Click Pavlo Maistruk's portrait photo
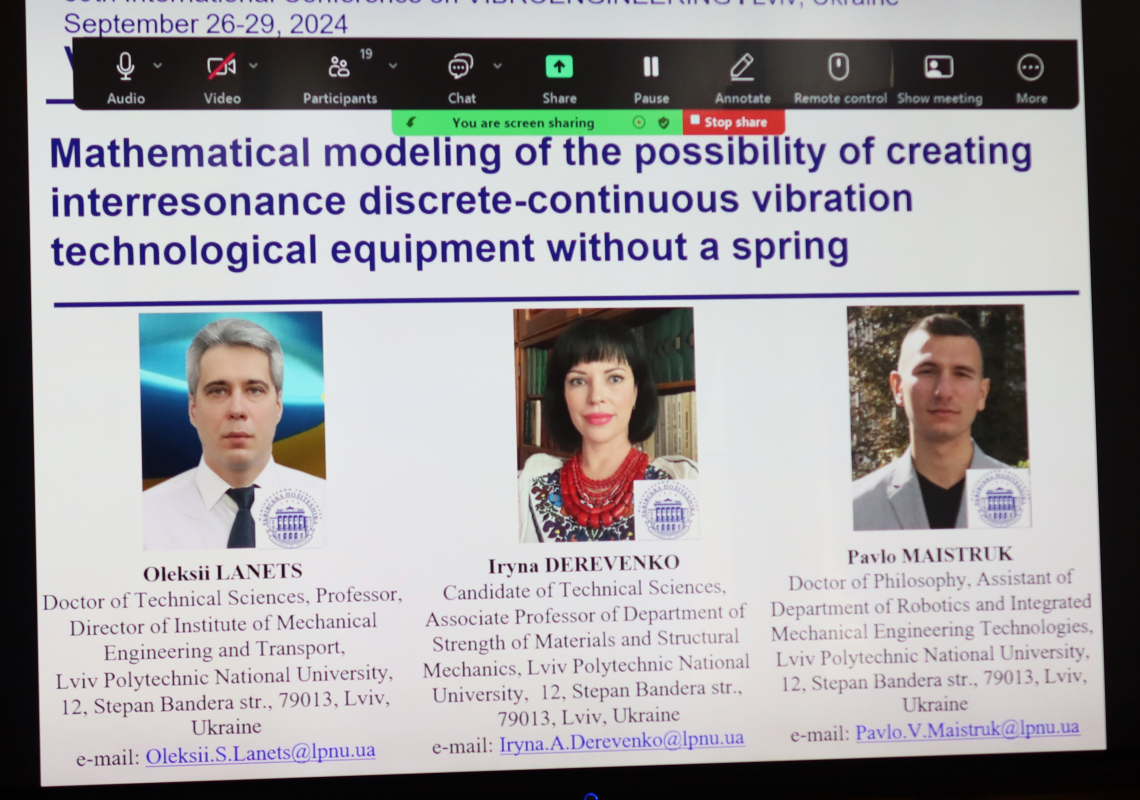The height and width of the screenshot is (800, 1140). [x=937, y=416]
